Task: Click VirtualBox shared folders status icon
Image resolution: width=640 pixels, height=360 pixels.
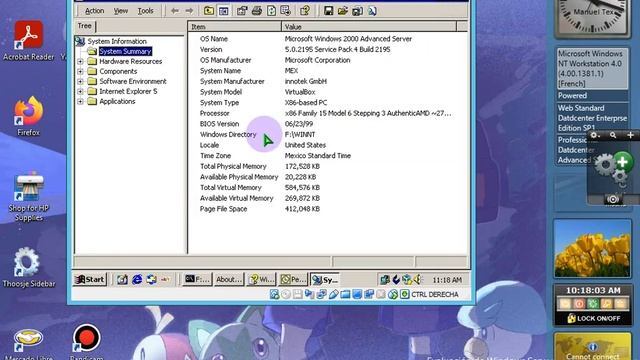Action: click(345, 294)
